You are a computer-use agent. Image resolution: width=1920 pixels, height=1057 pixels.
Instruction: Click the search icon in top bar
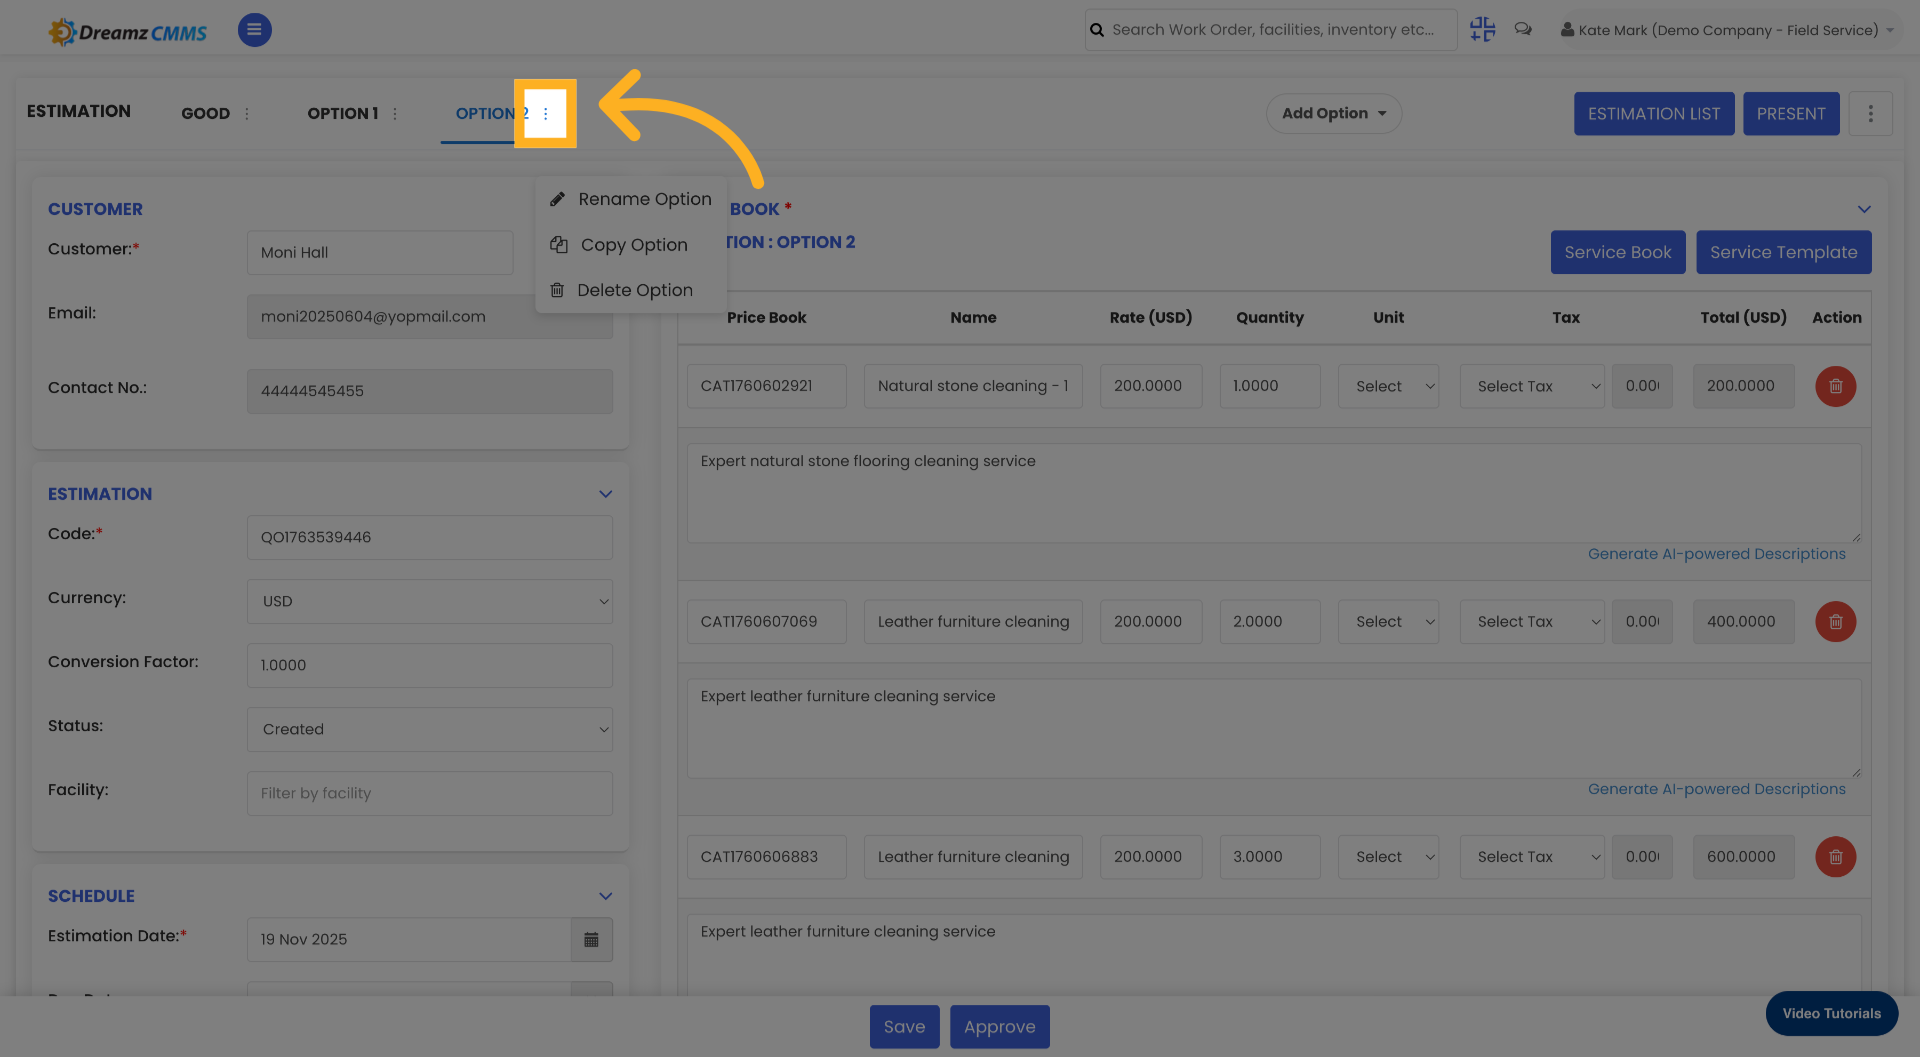coord(1097,29)
